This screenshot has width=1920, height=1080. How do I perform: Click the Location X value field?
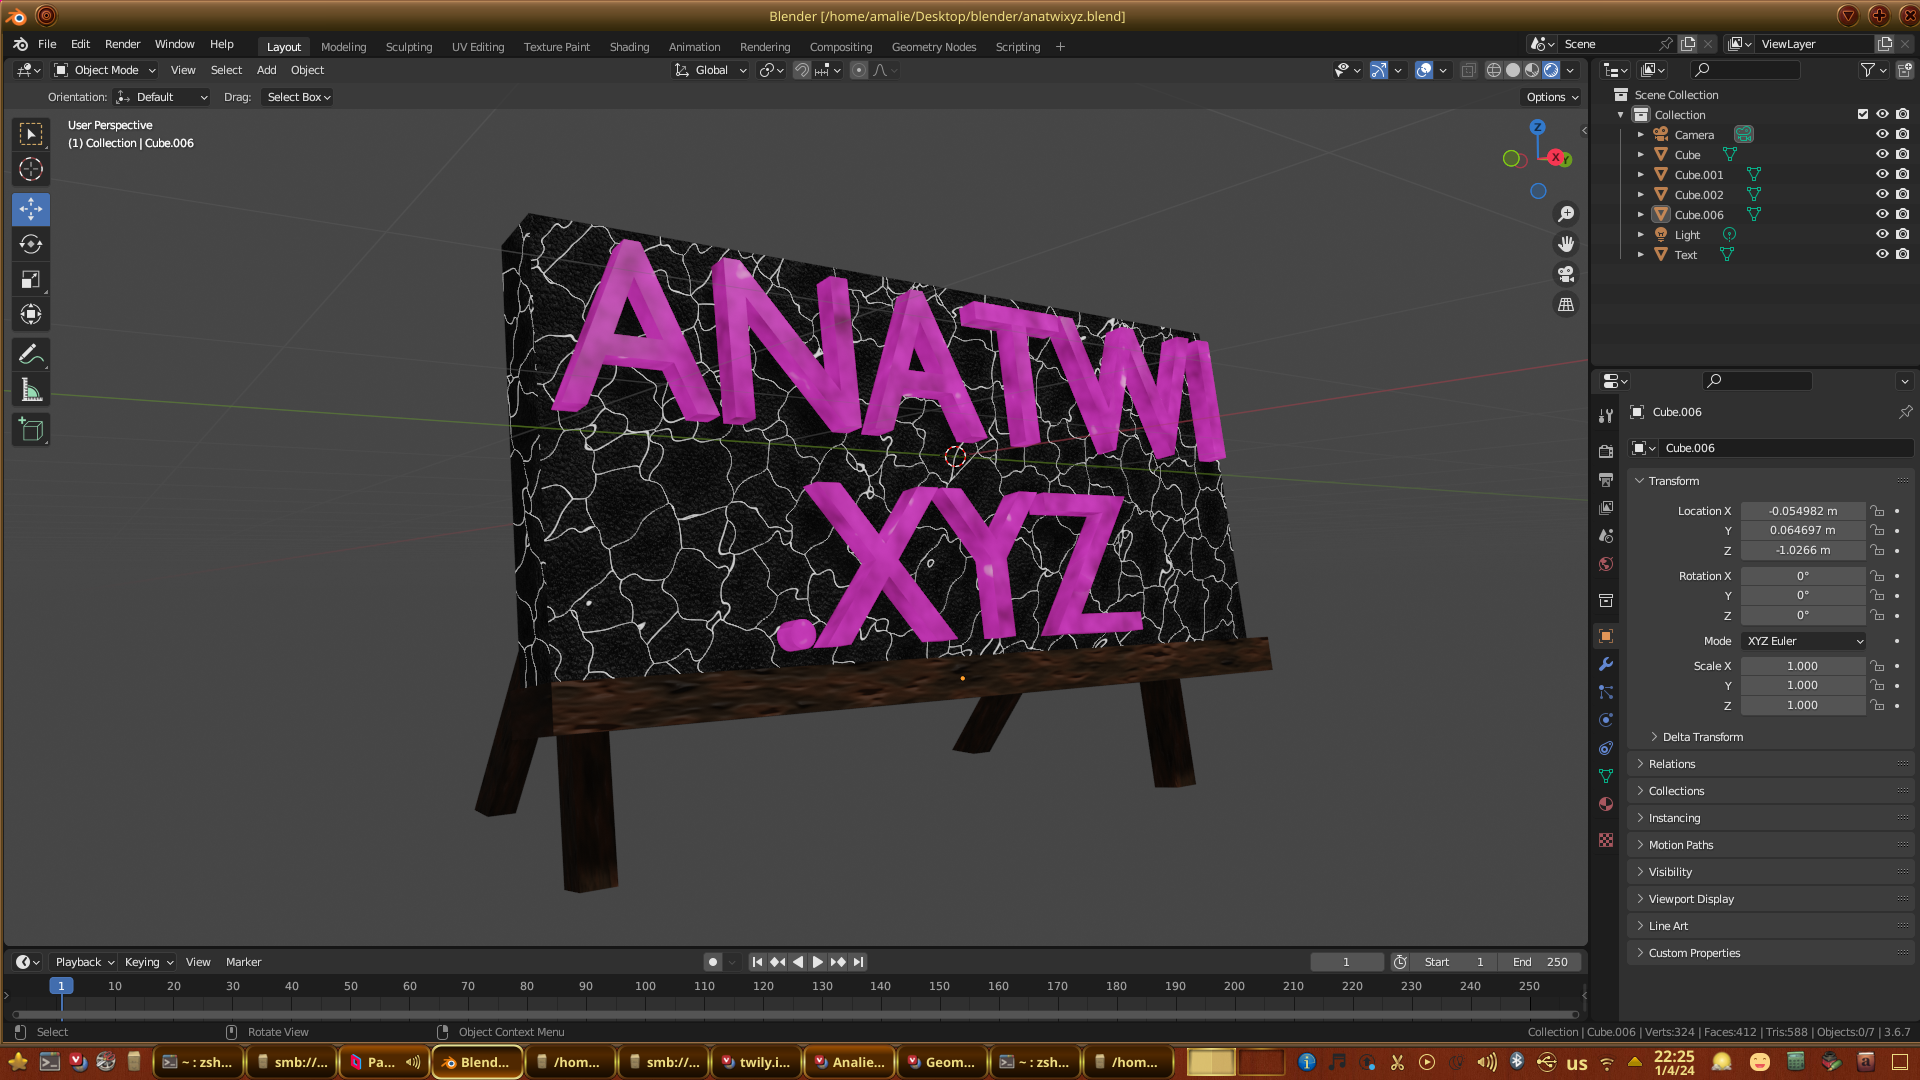click(1802, 511)
